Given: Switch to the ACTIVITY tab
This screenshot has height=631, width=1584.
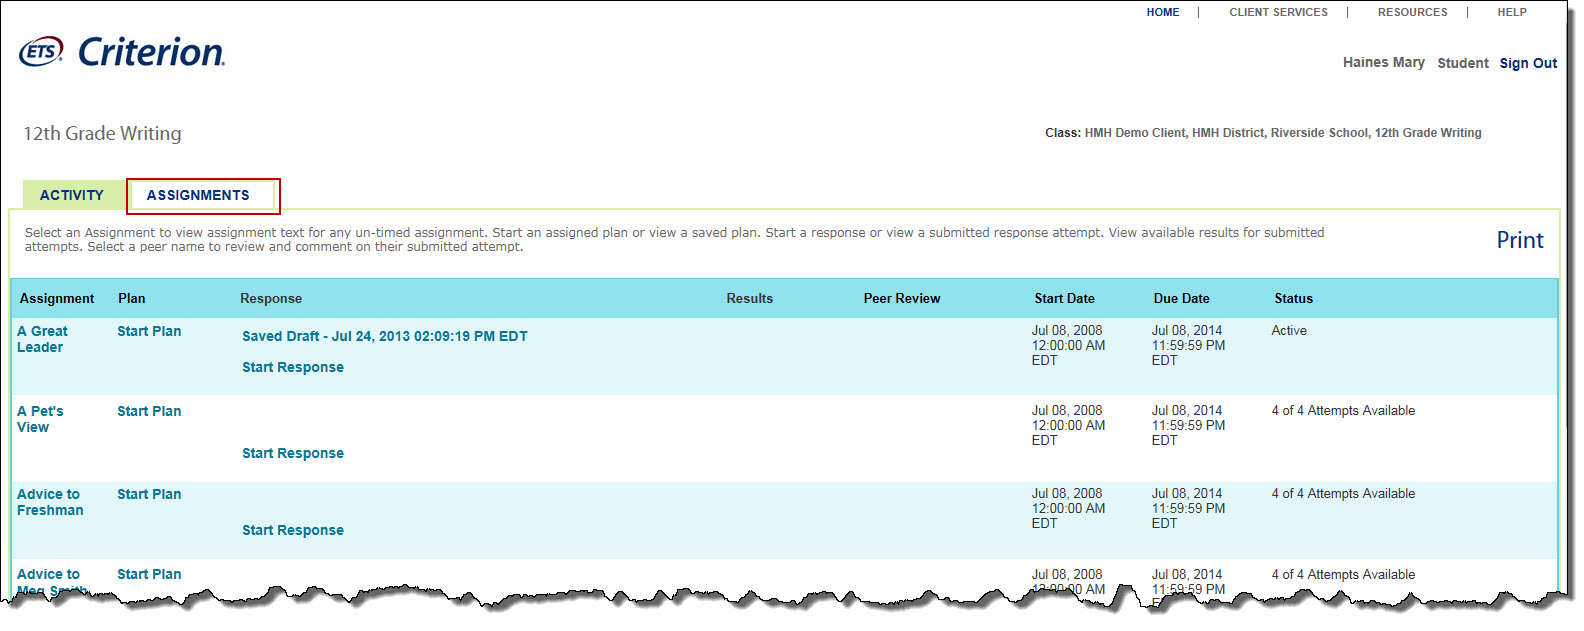Looking at the screenshot, I should tap(72, 195).
